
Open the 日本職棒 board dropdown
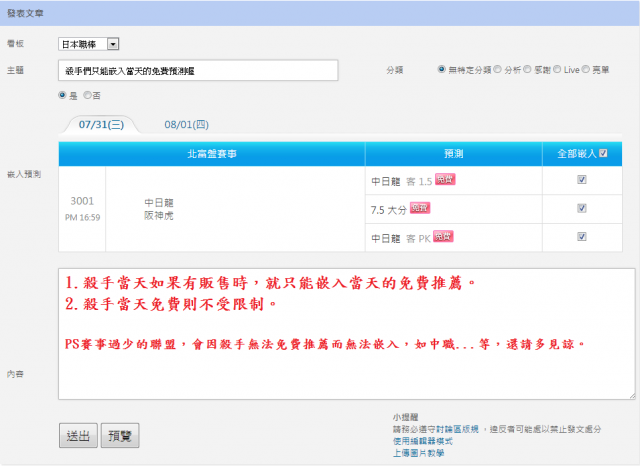pyautogui.click(x=89, y=44)
